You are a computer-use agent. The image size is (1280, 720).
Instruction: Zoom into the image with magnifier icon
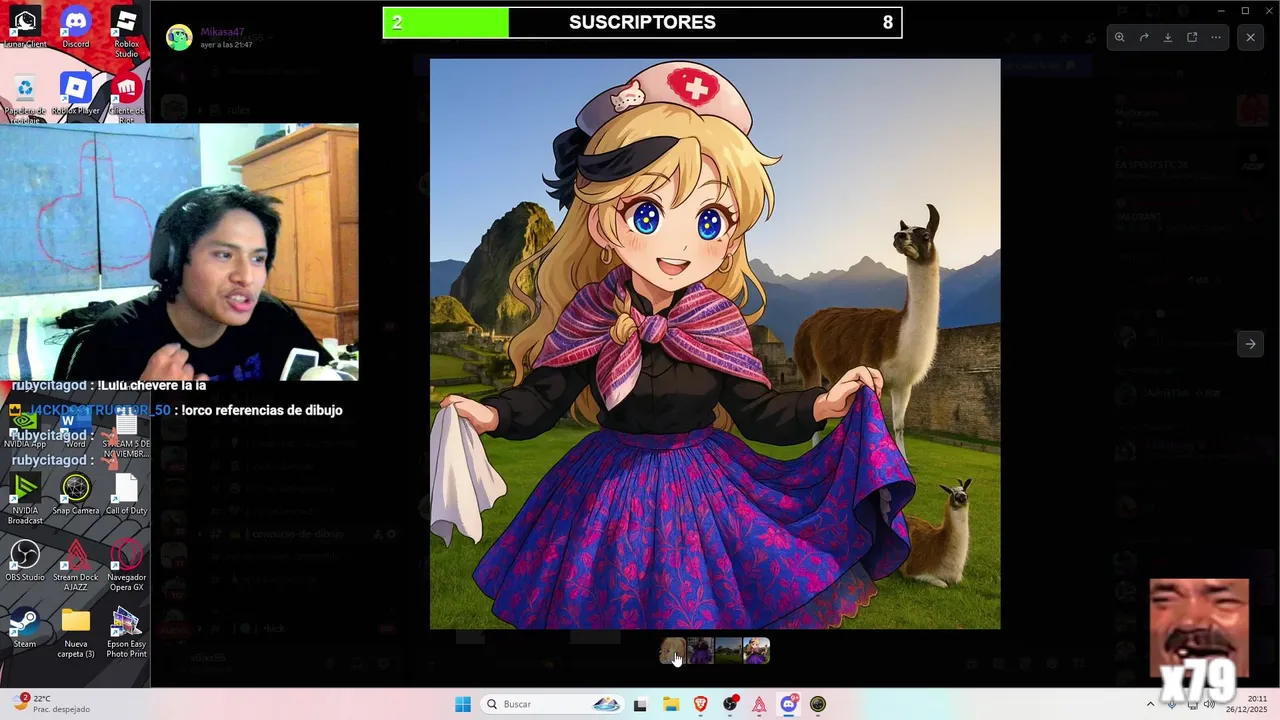(x=1119, y=37)
